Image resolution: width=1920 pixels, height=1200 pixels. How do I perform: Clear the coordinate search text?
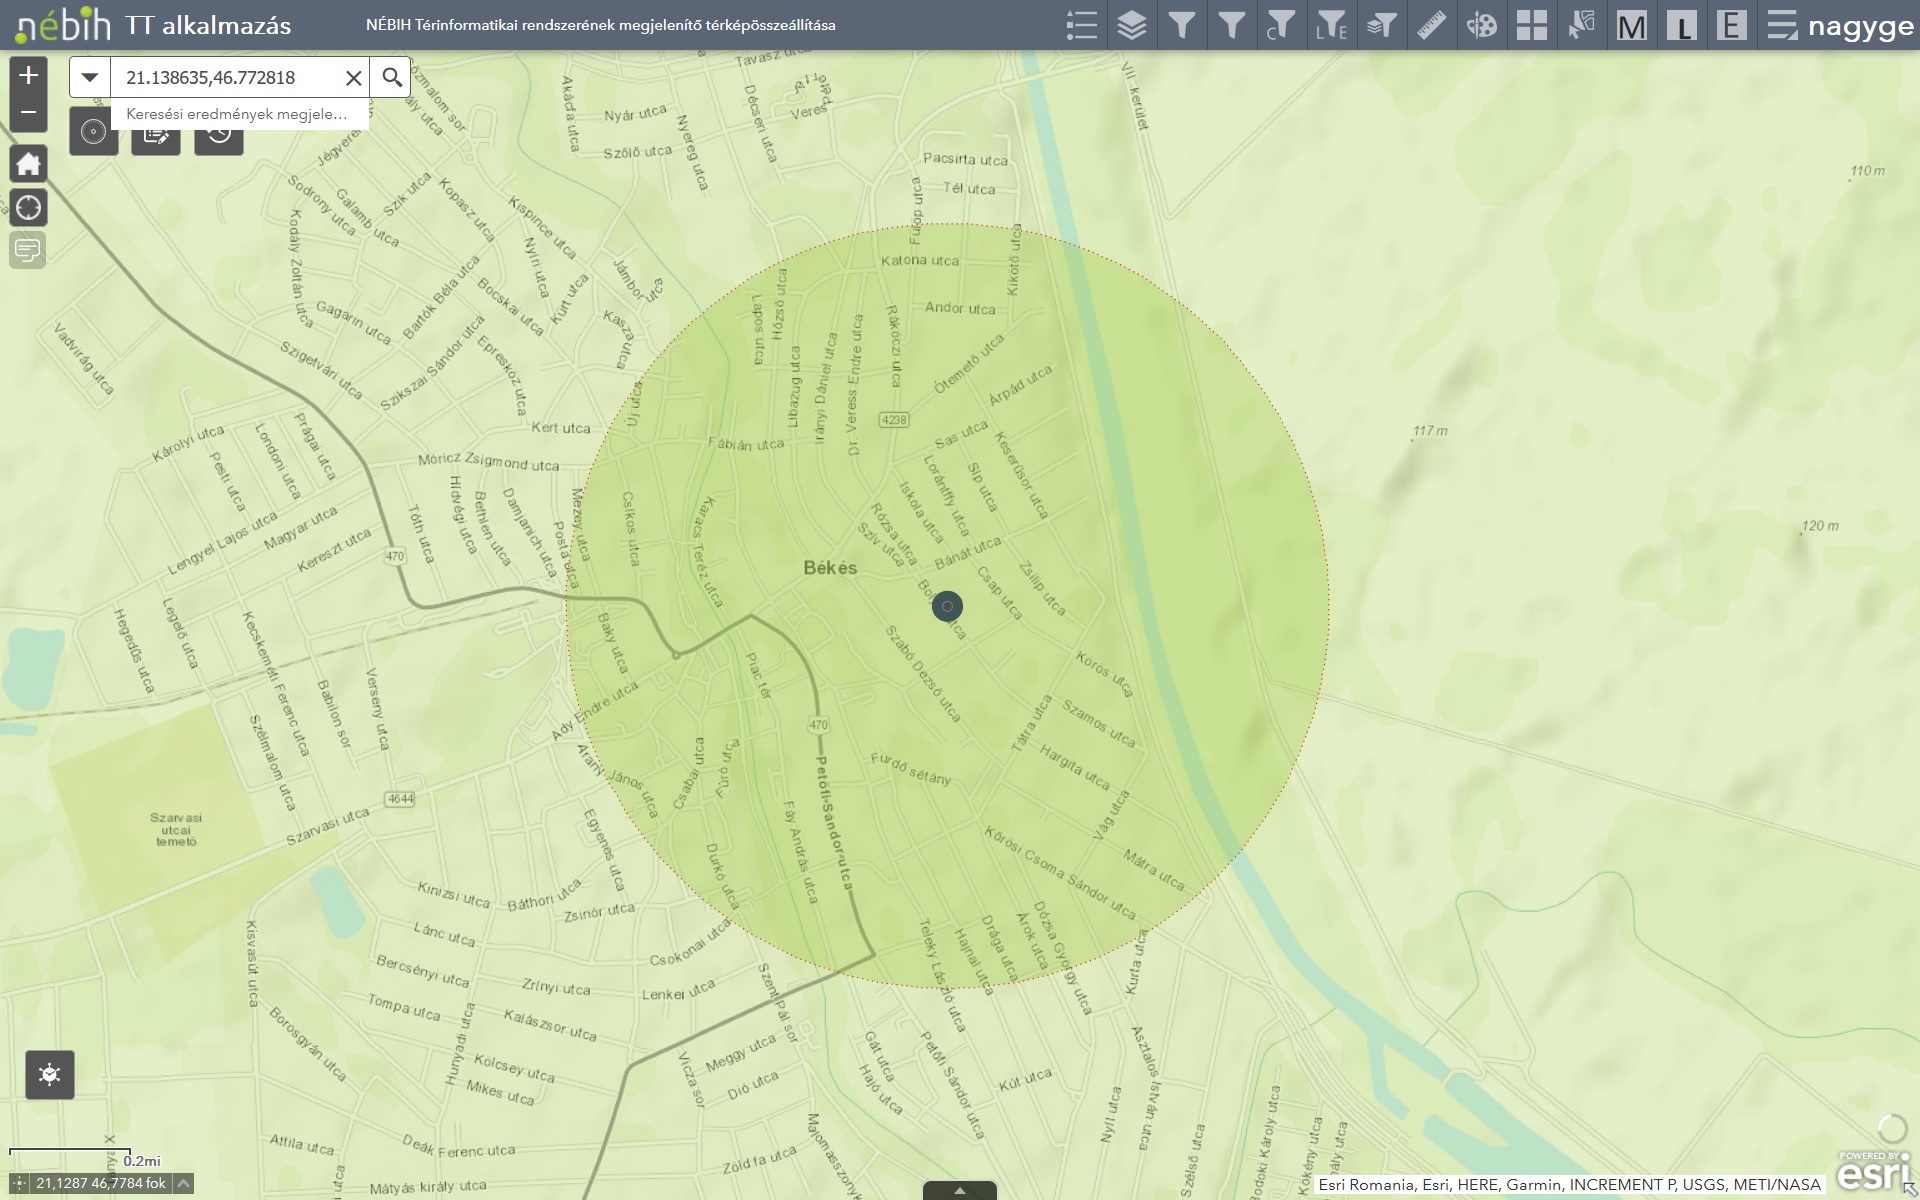(353, 78)
